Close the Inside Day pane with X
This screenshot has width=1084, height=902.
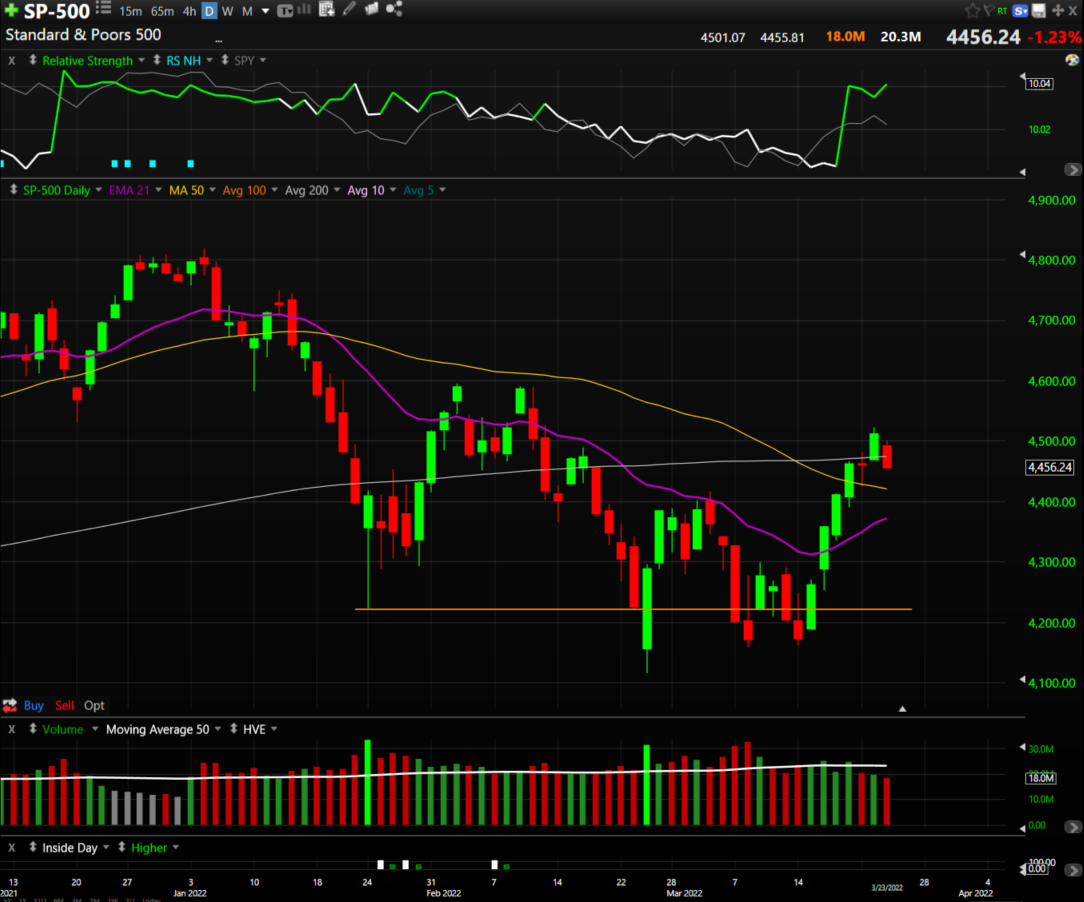(12, 847)
